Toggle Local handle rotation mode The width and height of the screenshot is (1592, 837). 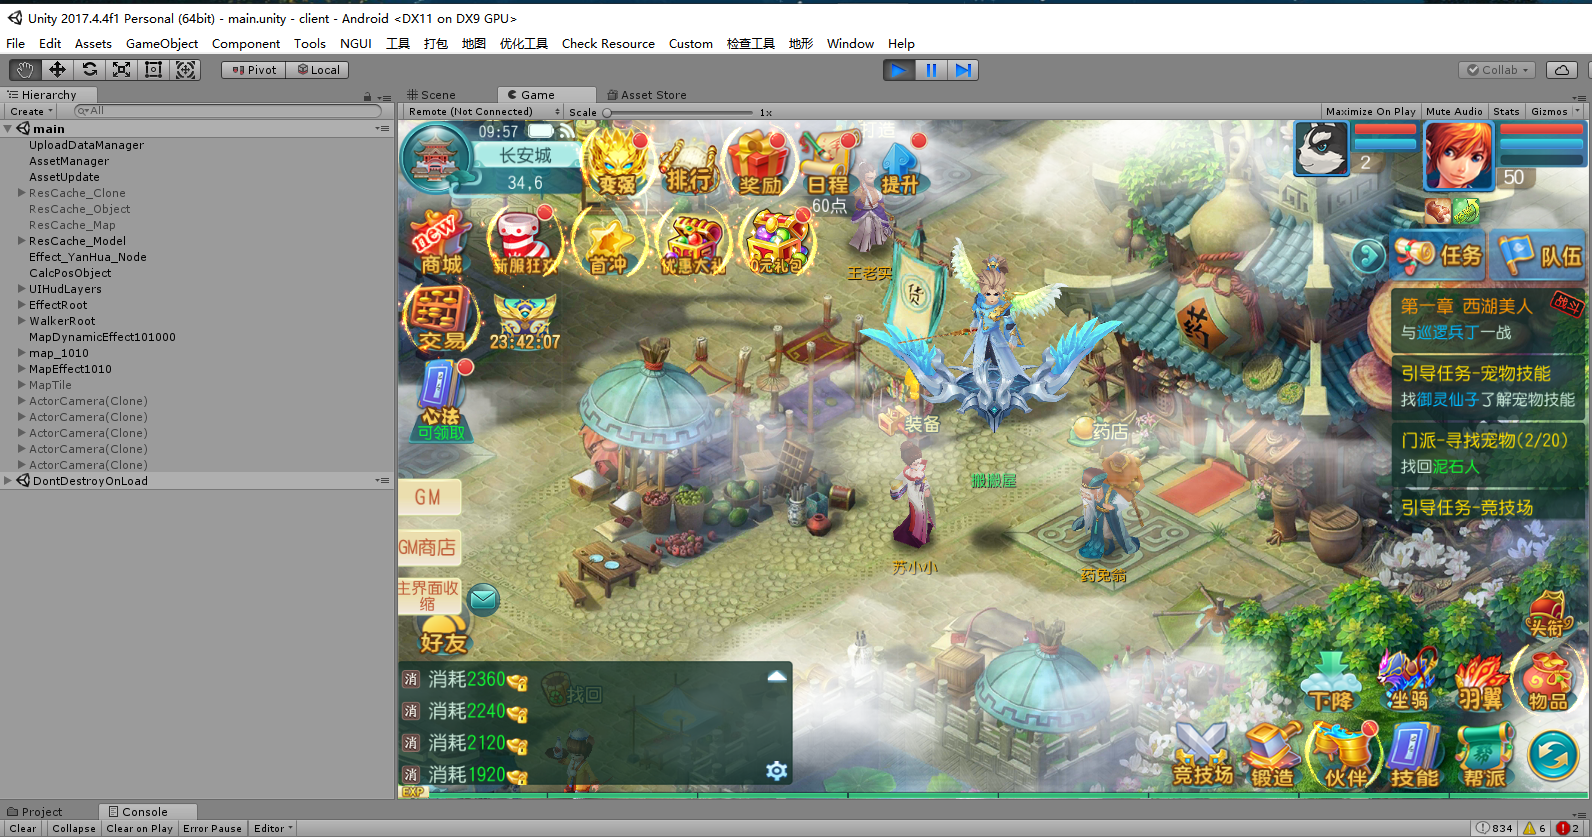(318, 70)
